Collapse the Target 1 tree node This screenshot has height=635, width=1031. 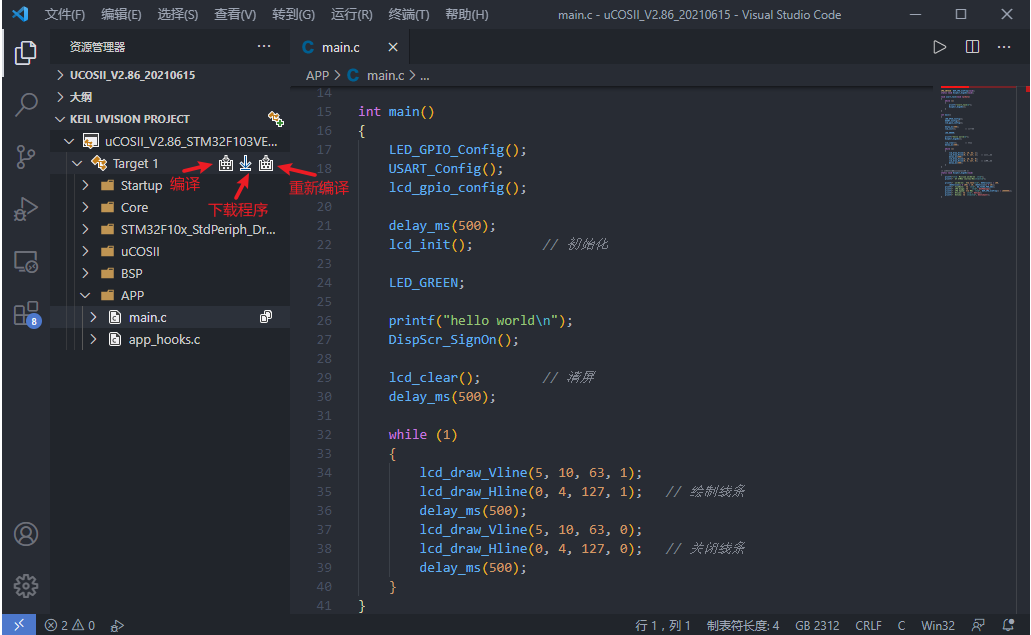tap(77, 163)
